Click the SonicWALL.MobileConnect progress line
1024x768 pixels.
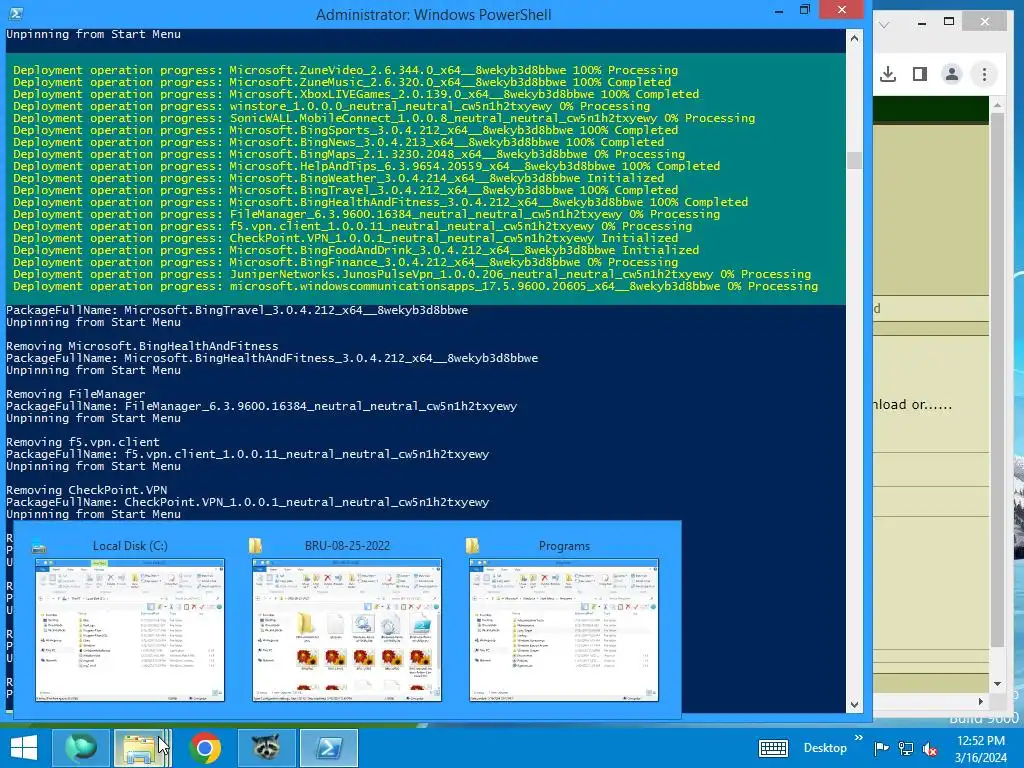coord(384,118)
